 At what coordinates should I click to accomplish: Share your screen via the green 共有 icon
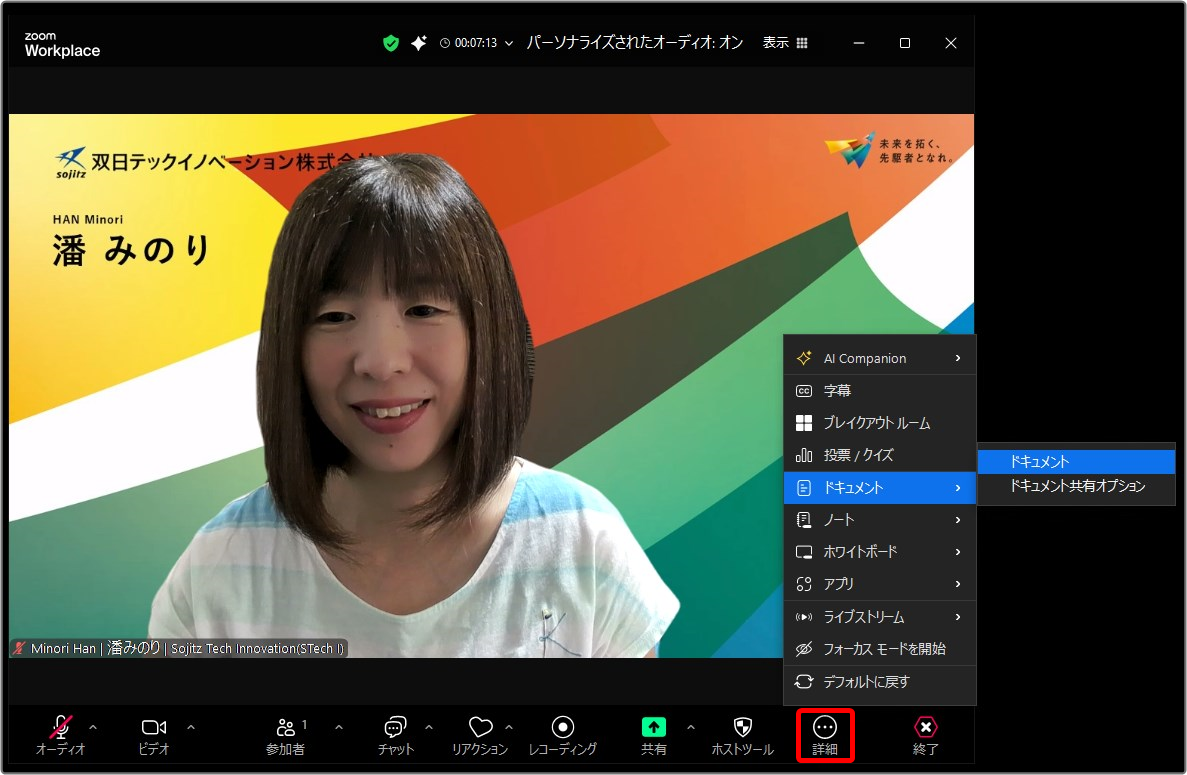click(652, 735)
